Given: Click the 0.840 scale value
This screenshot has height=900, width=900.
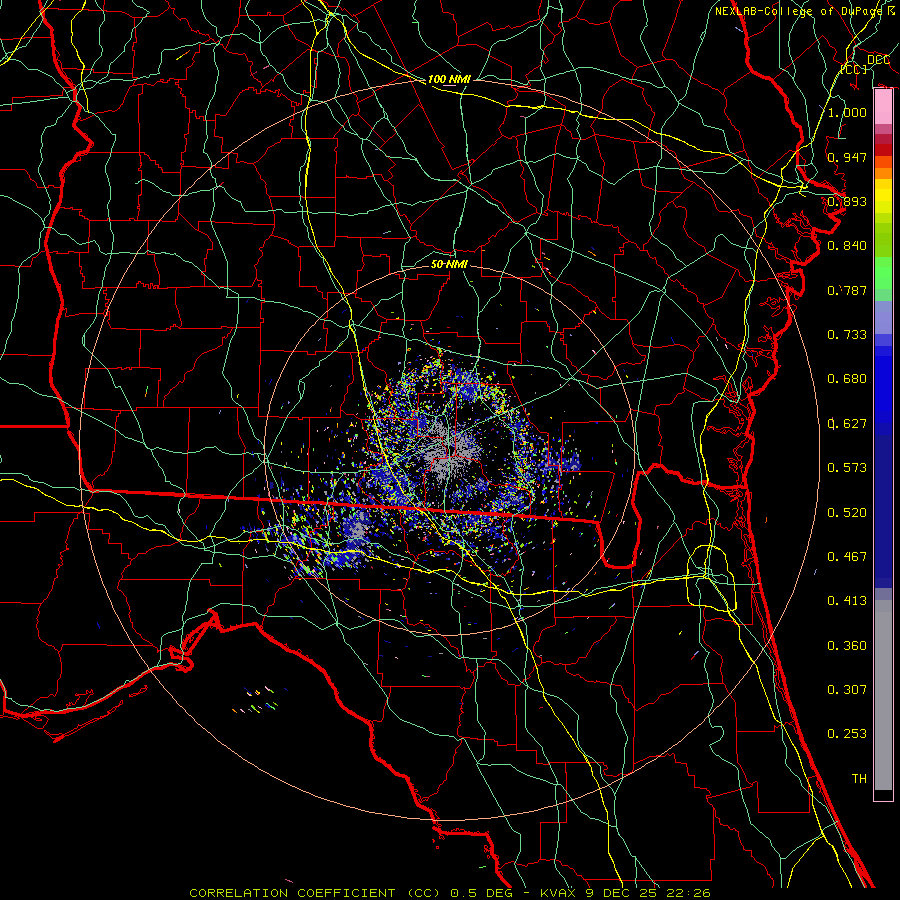Looking at the screenshot, I should (847, 246).
